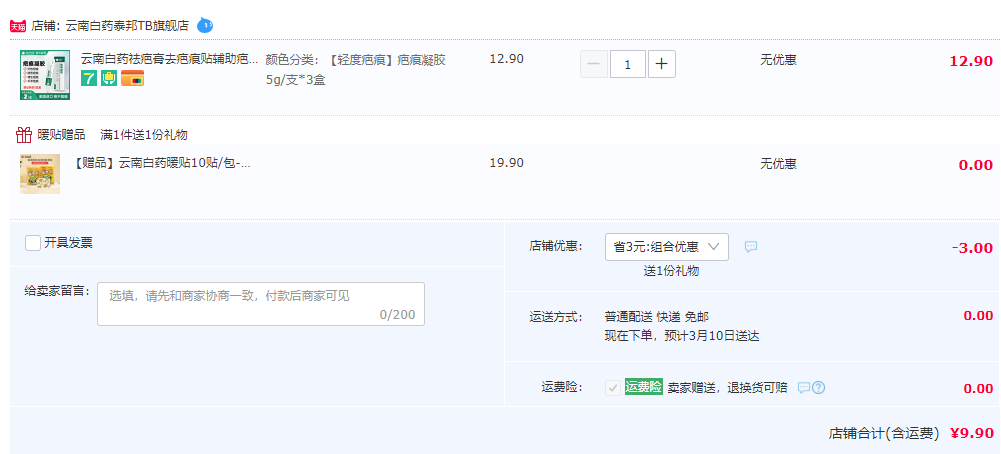Click the greyed 运费险 checkbox

(x=613, y=387)
